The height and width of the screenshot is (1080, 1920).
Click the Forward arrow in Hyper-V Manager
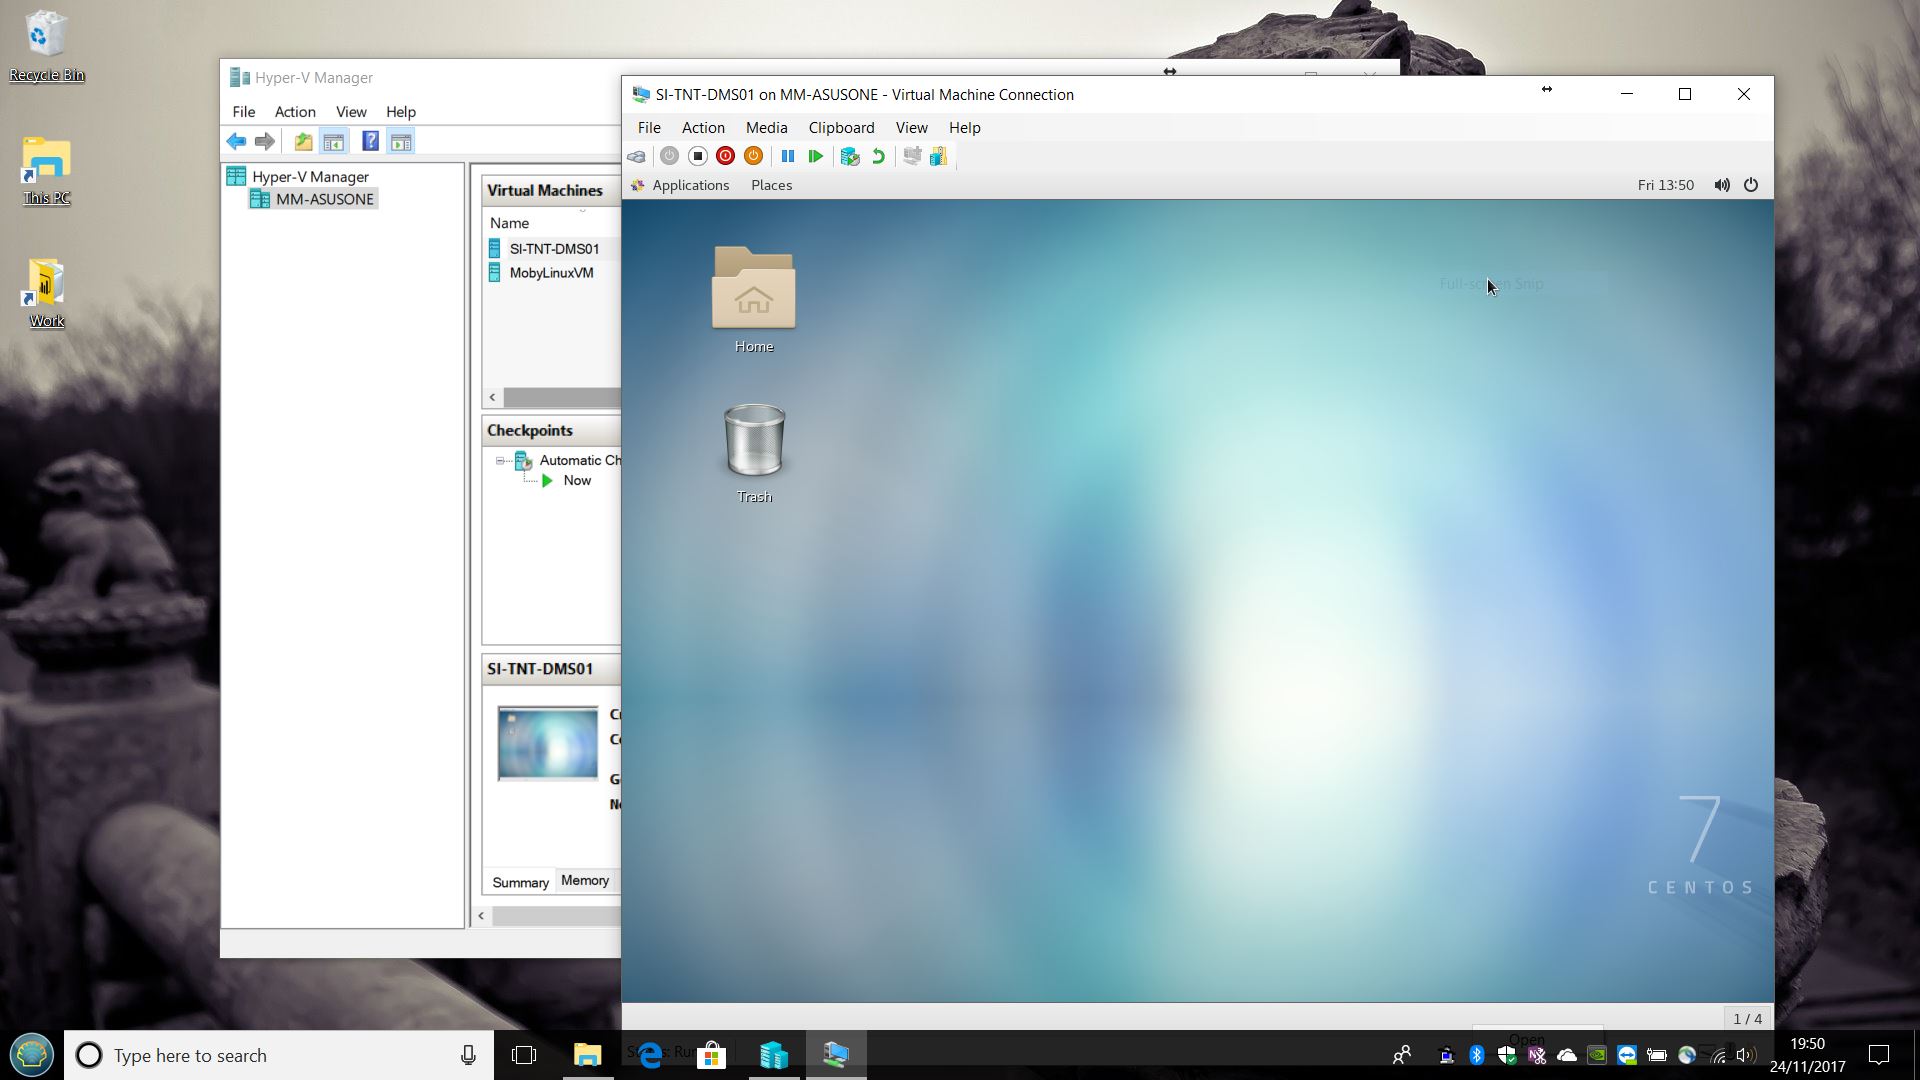coord(264,142)
